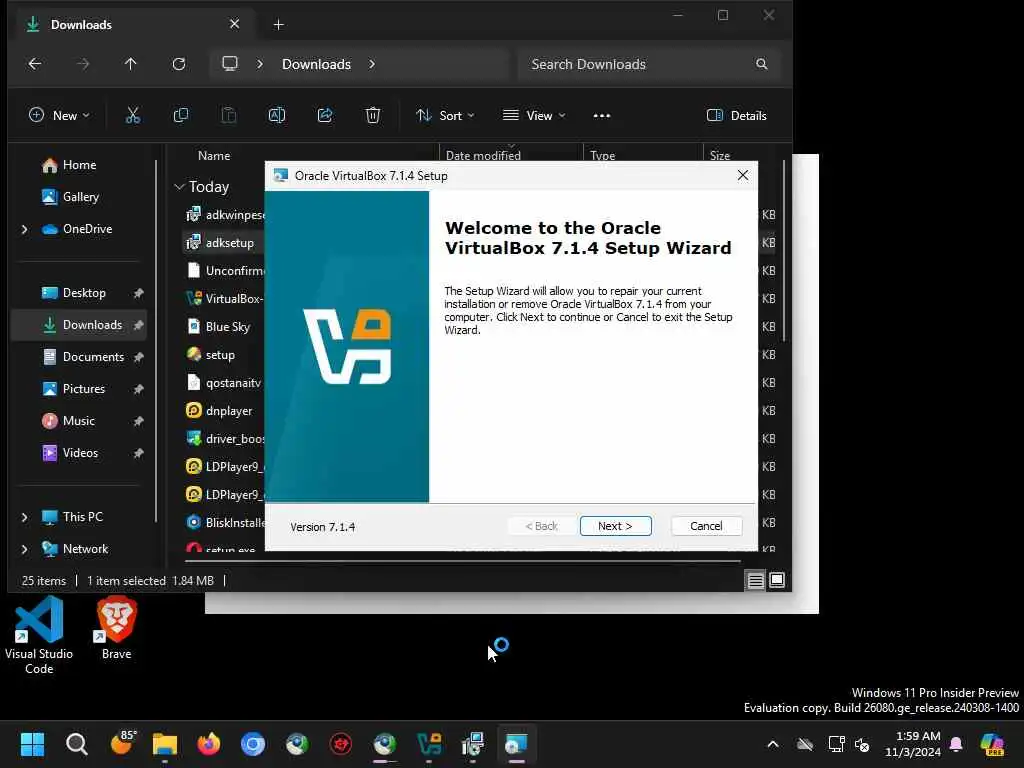Screen dimensions: 1024x768
Task: Add a new File Explorer tab
Action: pyautogui.click(x=278, y=25)
